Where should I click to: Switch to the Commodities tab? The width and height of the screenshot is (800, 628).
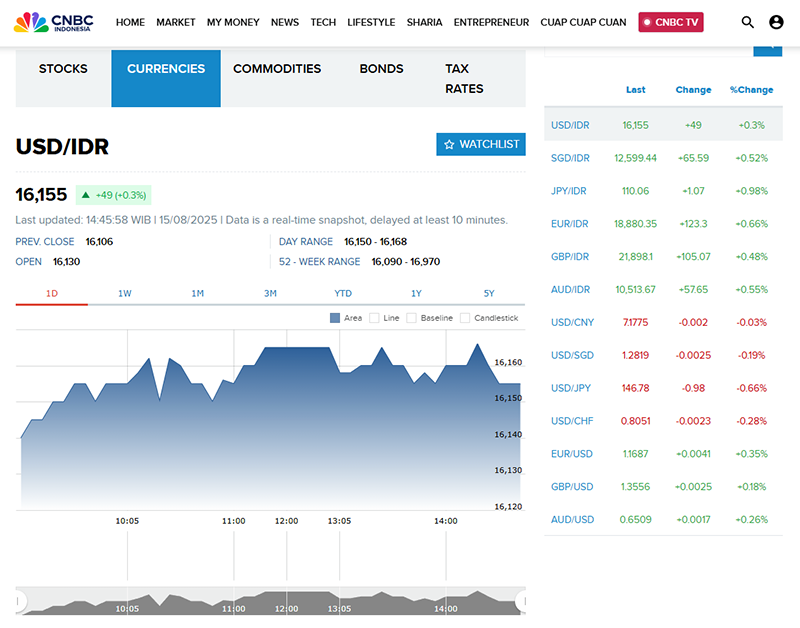(277, 69)
